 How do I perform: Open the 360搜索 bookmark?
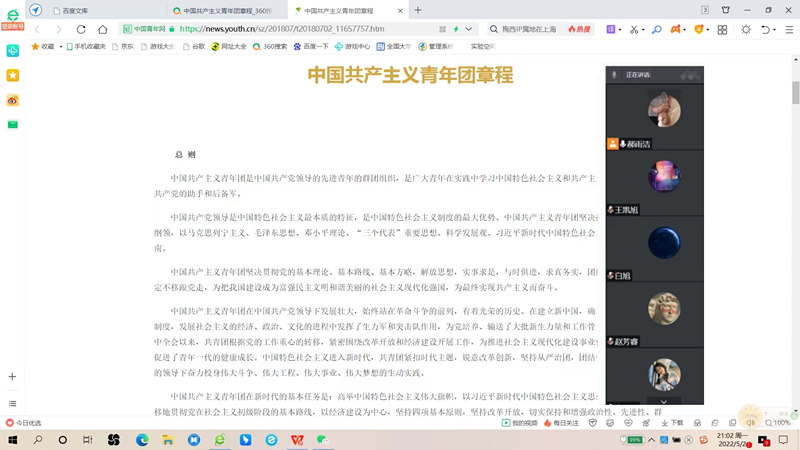tap(270, 46)
